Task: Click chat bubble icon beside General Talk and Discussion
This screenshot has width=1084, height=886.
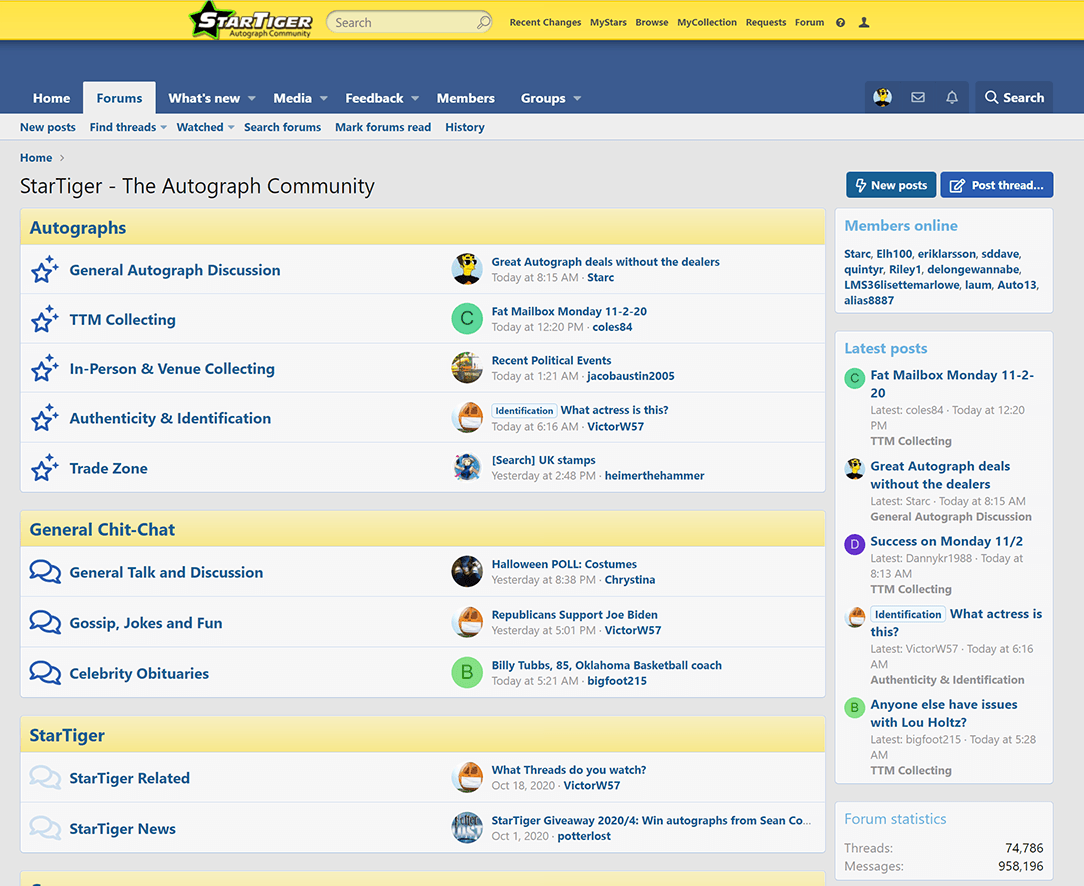Action: (45, 572)
